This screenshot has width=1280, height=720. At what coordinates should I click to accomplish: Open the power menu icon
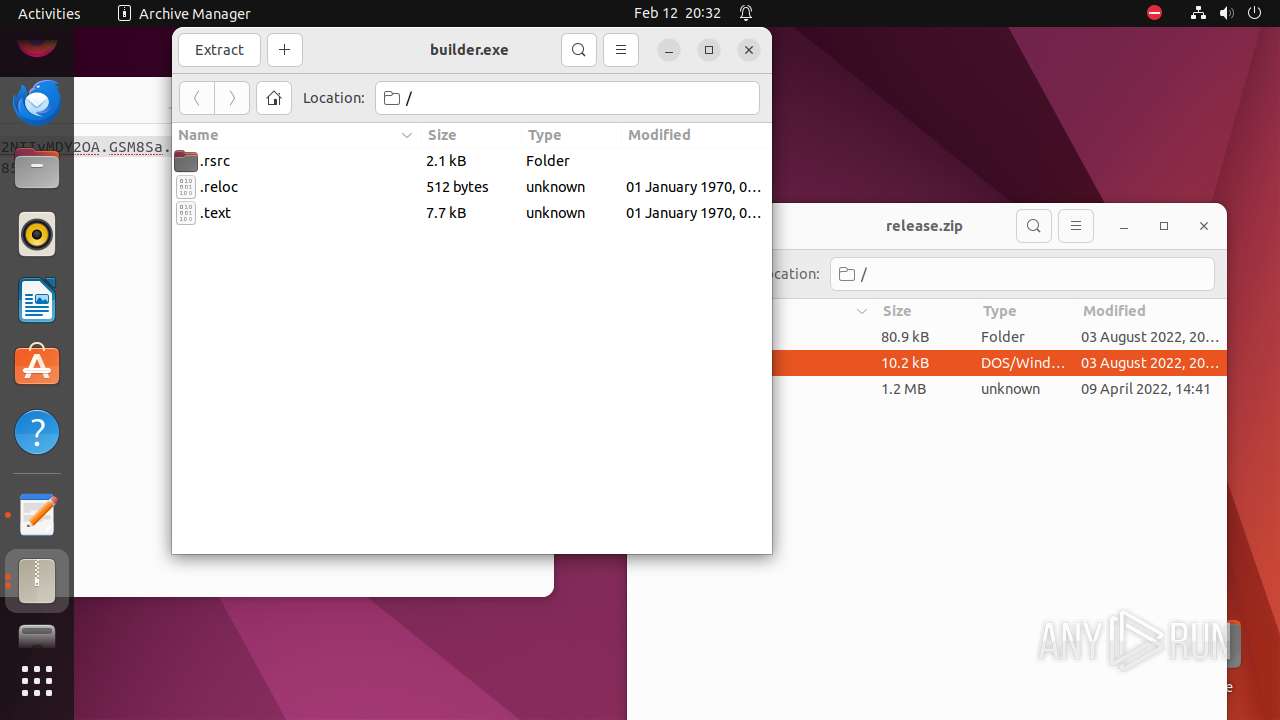[x=1254, y=13]
